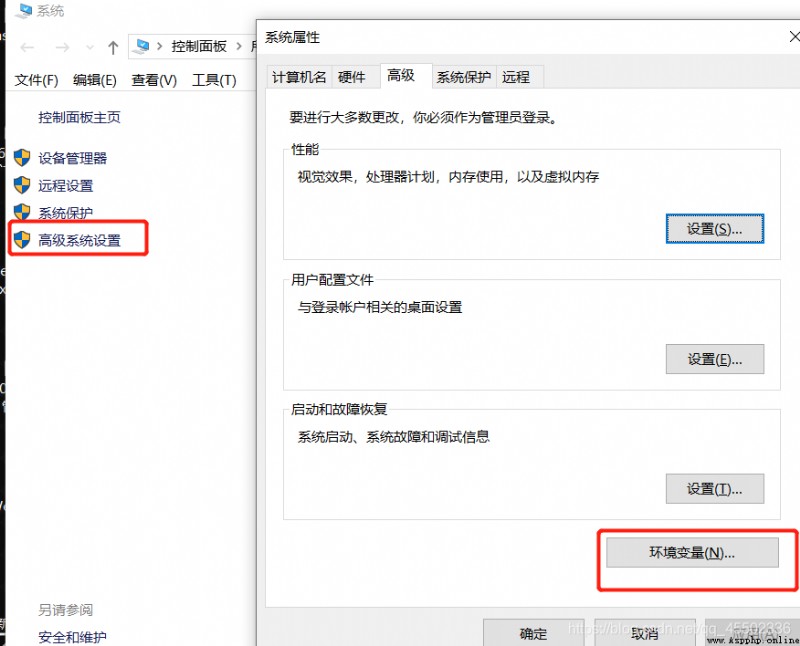Open 控制面板主页 link

pos(79,117)
